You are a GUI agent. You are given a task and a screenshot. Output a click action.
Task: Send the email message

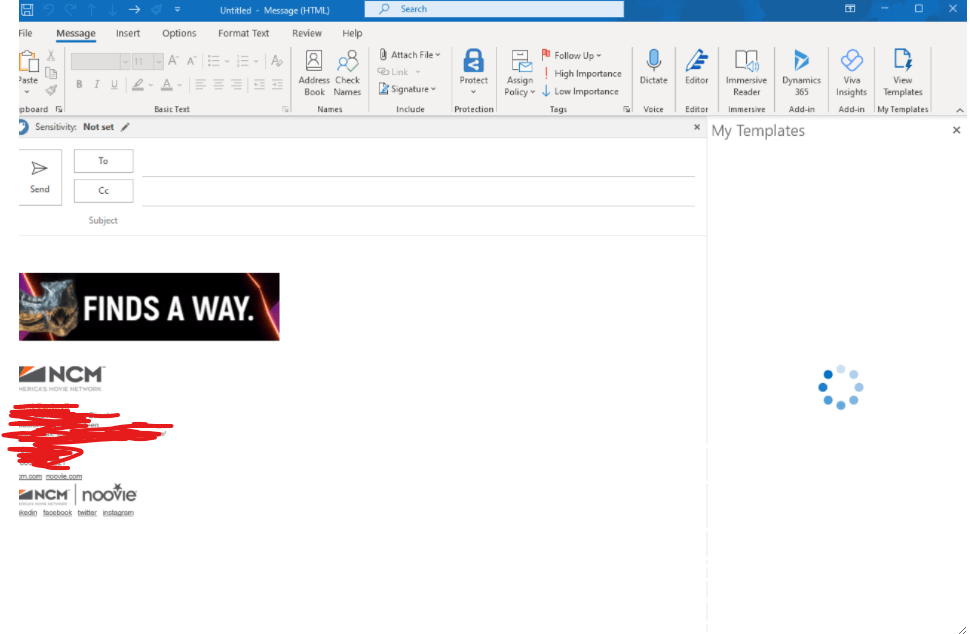40,177
